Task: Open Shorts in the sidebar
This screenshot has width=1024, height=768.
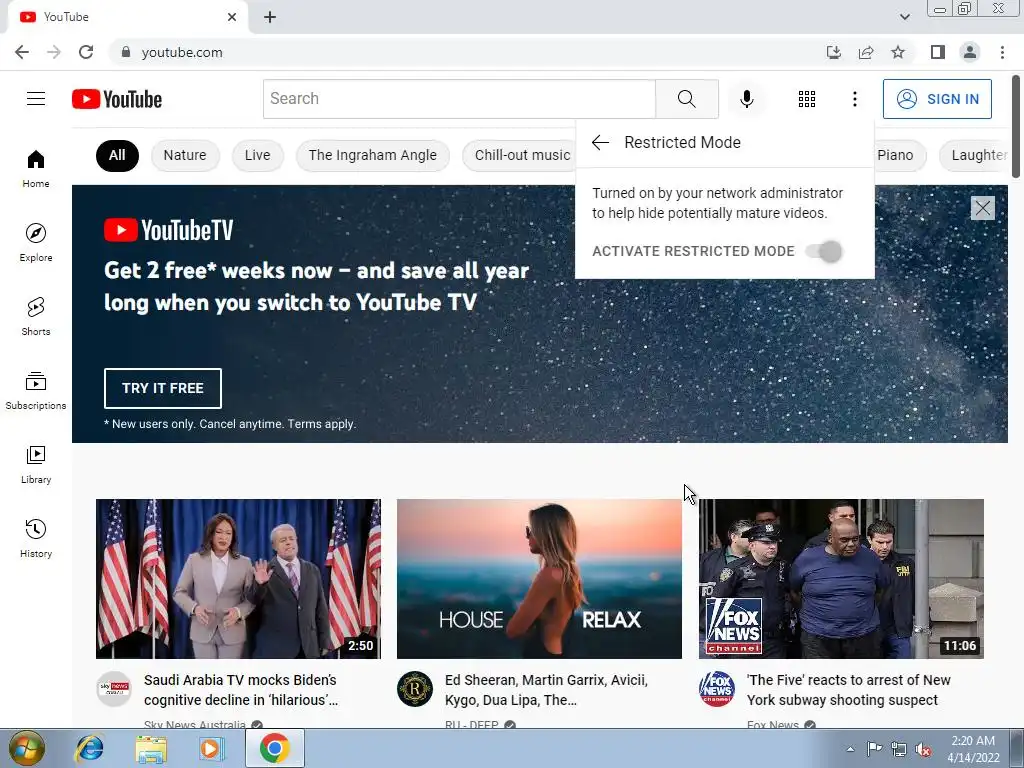Action: point(36,316)
